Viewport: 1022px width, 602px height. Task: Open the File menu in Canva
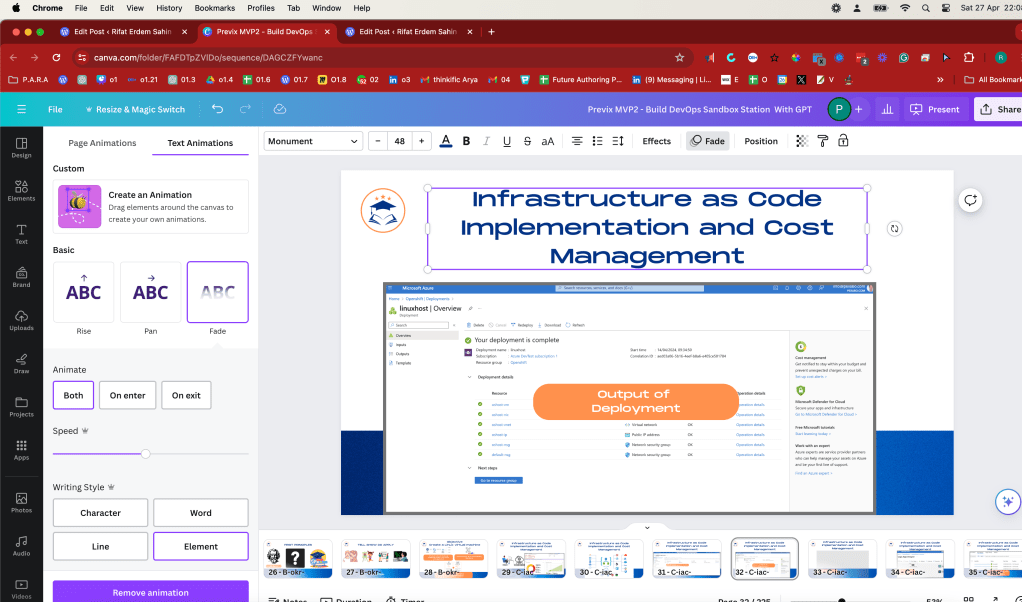pyautogui.click(x=55, y=109)
